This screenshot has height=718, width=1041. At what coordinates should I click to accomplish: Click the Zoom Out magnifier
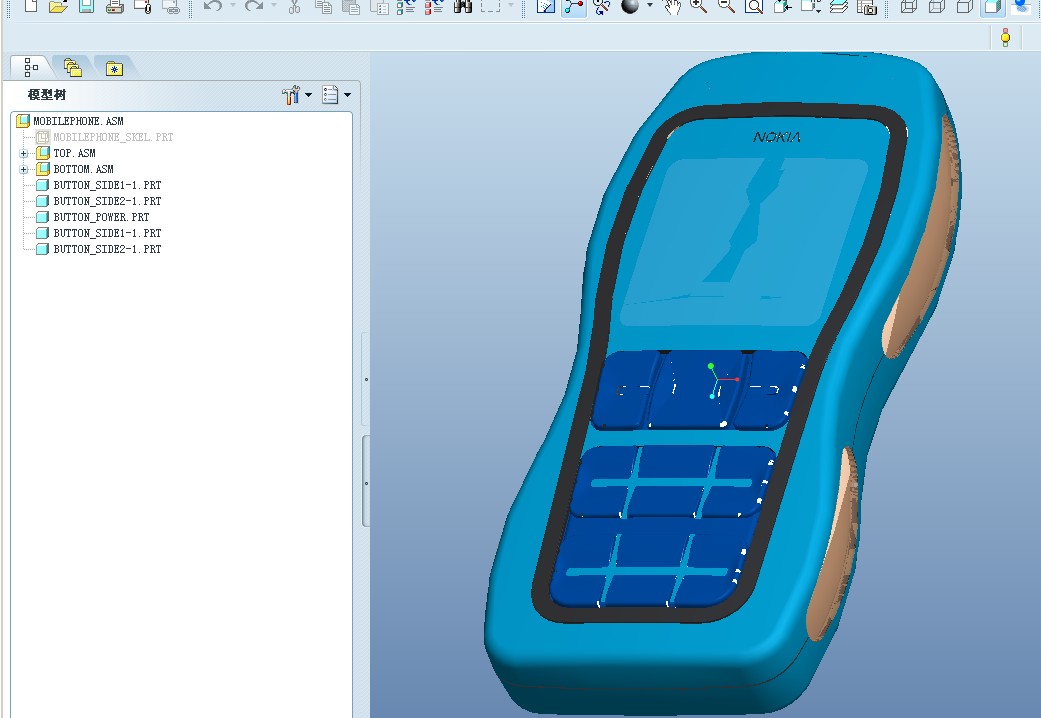pos(726,7)
